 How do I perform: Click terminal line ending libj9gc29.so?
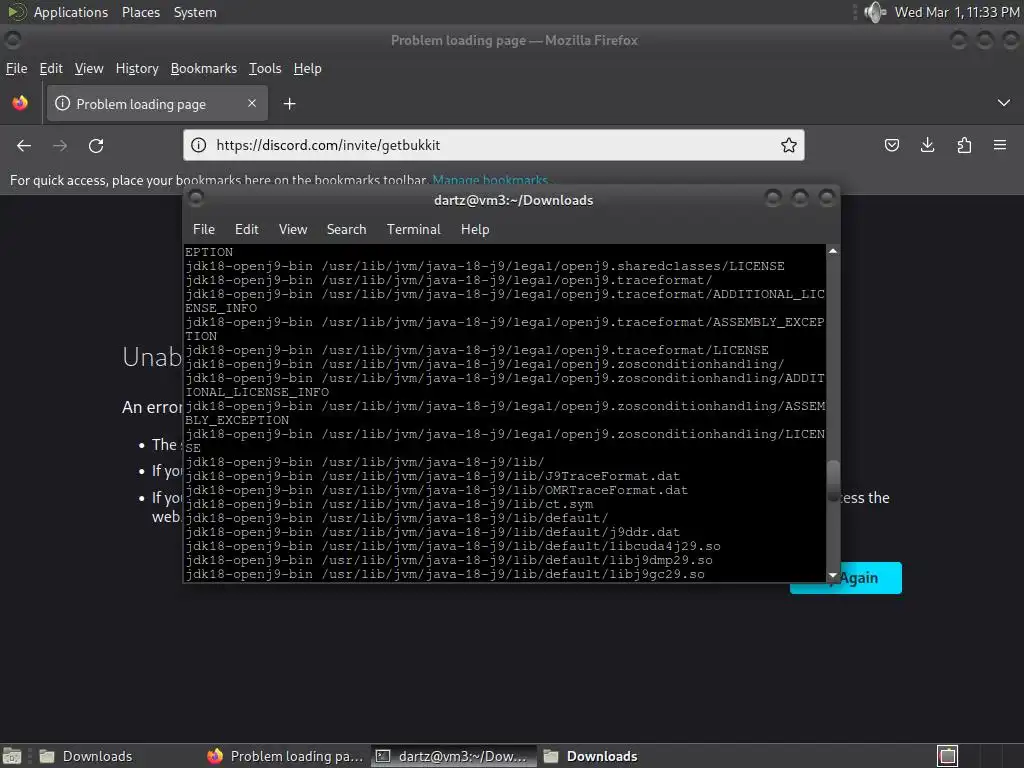pyautogui.click(x=445, y=574)
